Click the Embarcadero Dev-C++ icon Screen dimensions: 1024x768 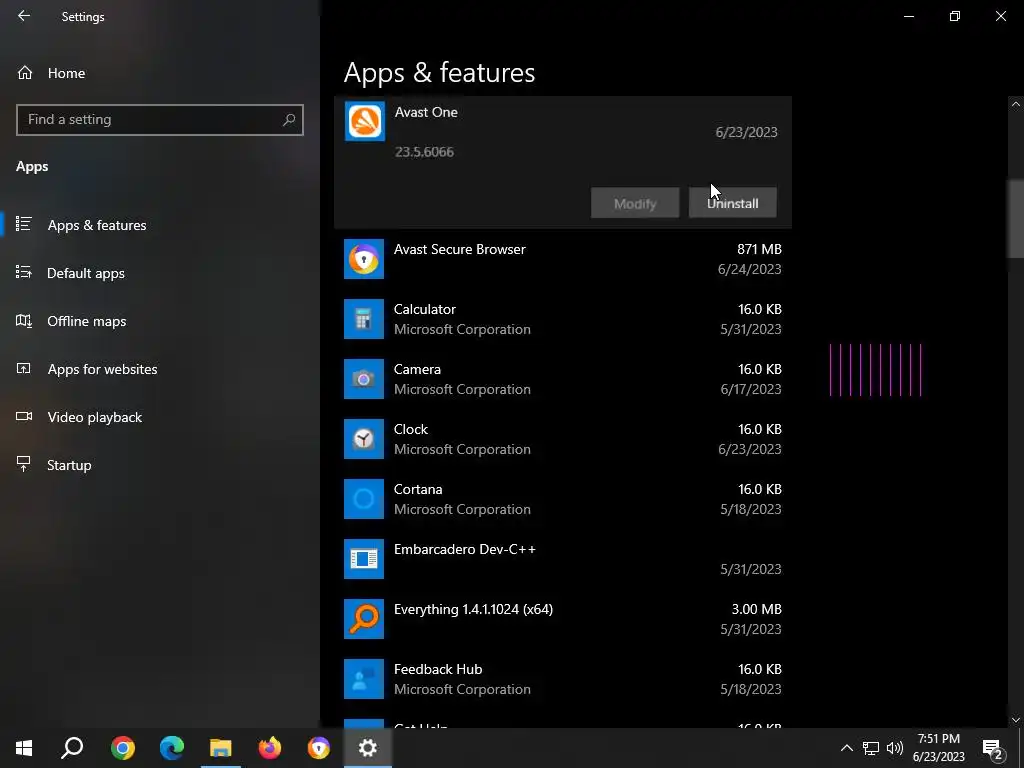click(364, 560)
